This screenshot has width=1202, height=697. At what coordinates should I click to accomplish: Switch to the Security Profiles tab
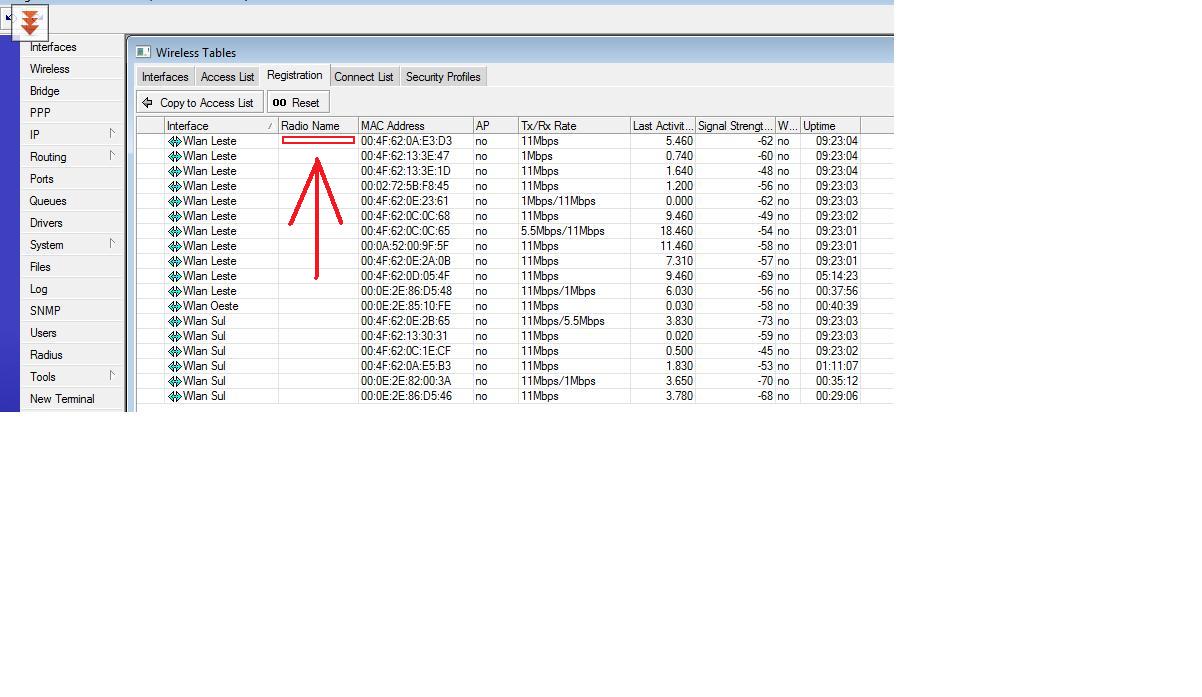pyautogui.click(x=443, y=77)
